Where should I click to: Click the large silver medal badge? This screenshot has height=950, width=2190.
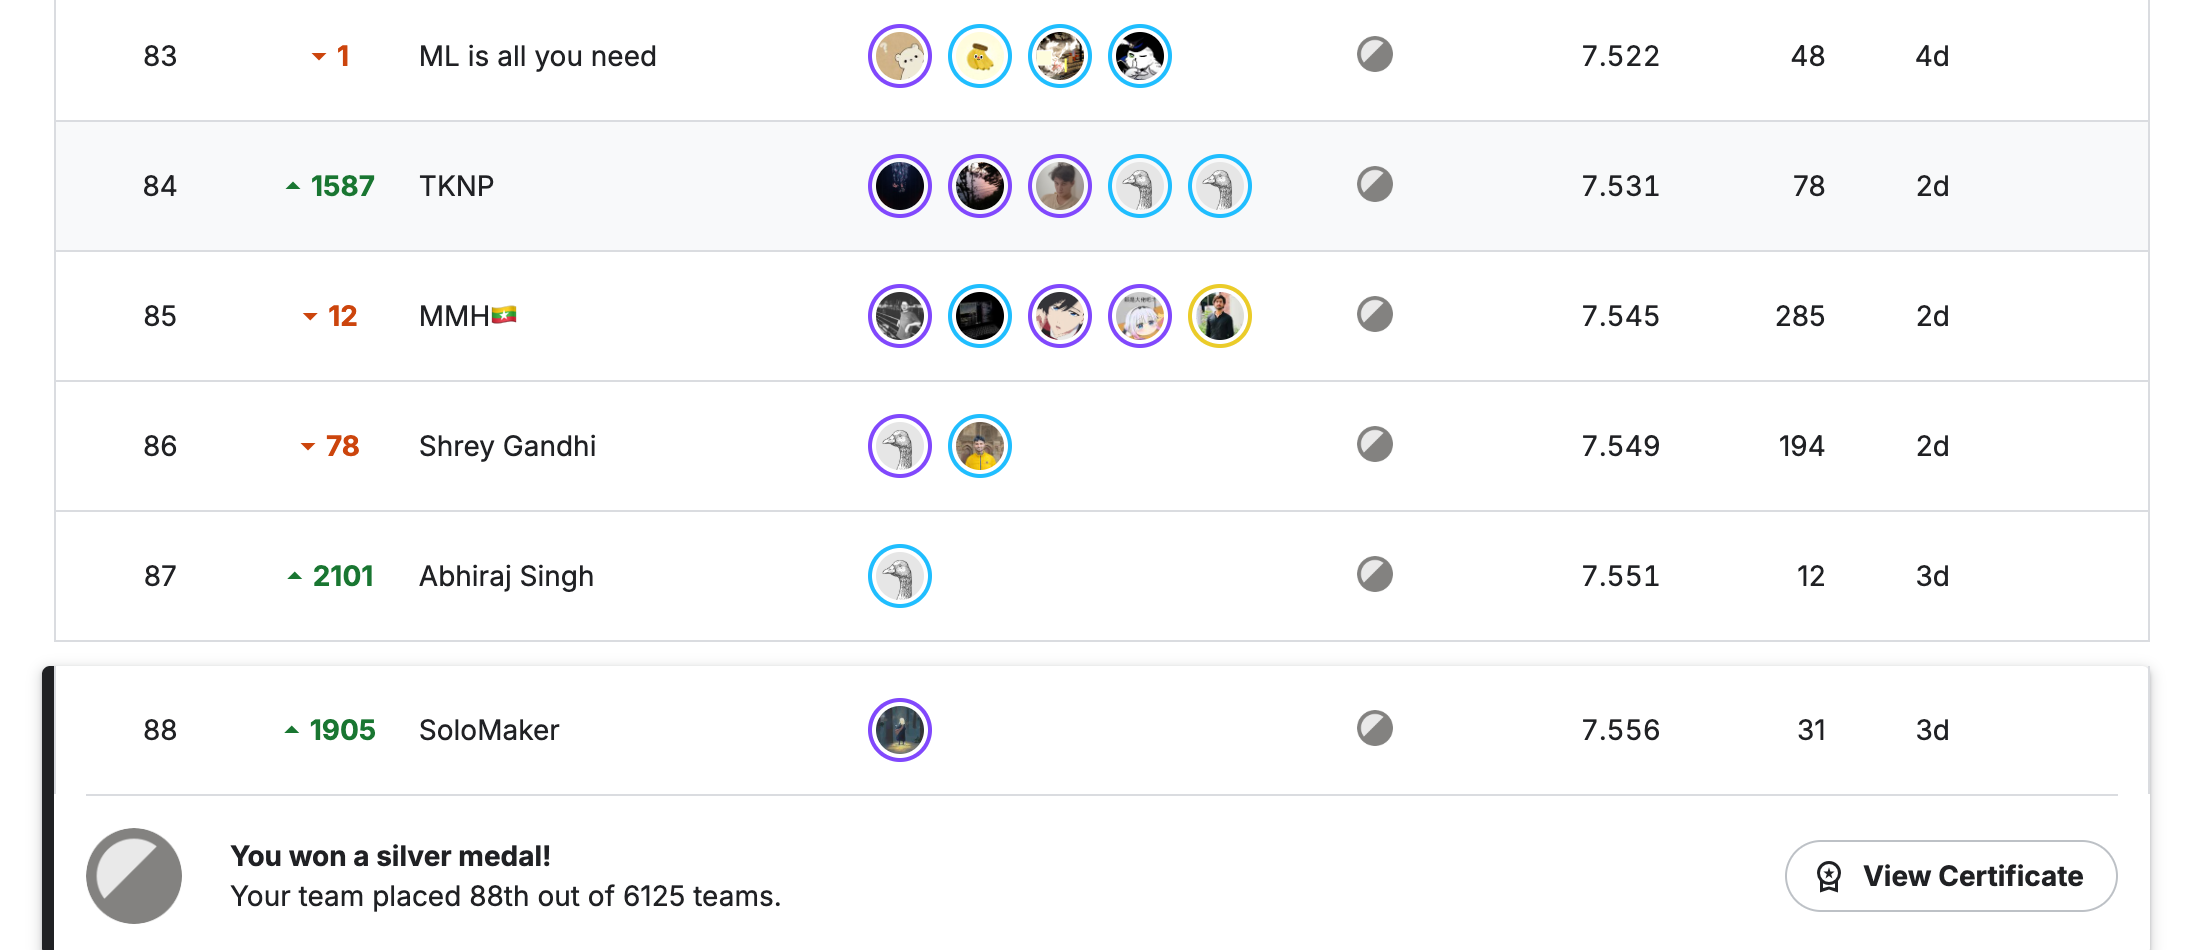point(134,876)
